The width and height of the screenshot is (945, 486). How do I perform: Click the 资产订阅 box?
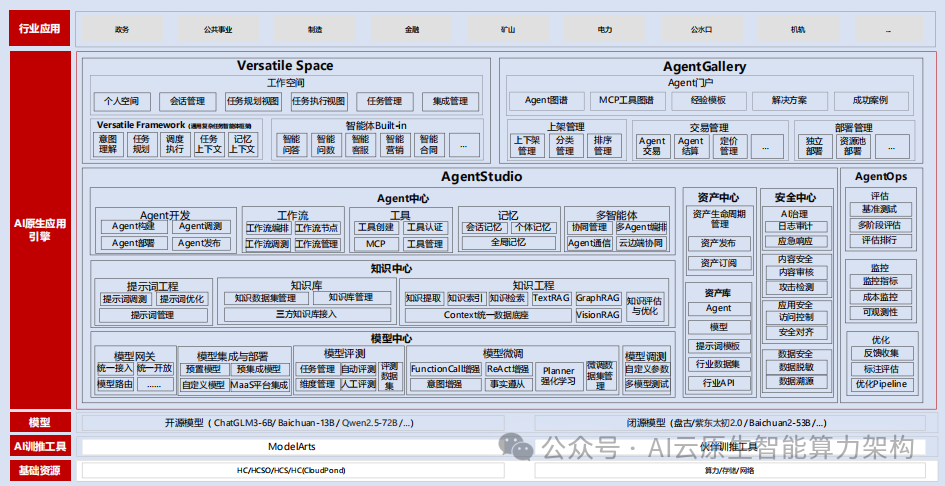click(x=718, y=263)
